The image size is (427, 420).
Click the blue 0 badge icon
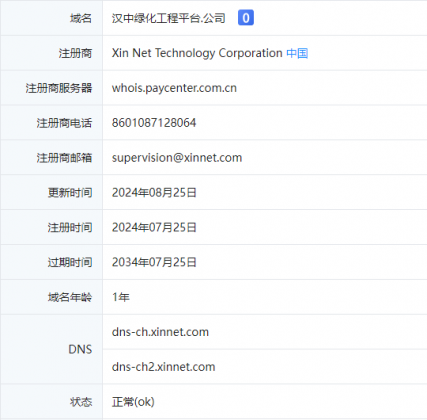click(x=246, y=18)
